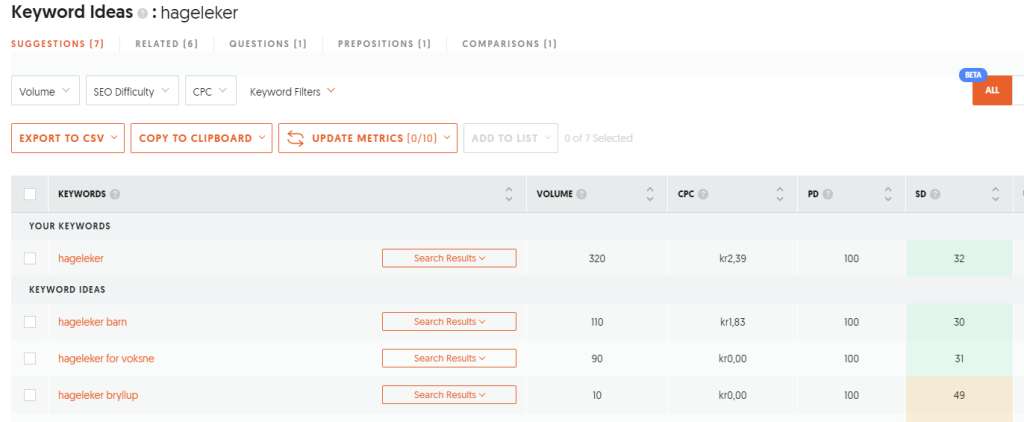Sort the table by the VOLUME column arrows
Image resolution: width=1024 pixels, height=422 pixels.
tap(649, 194)
